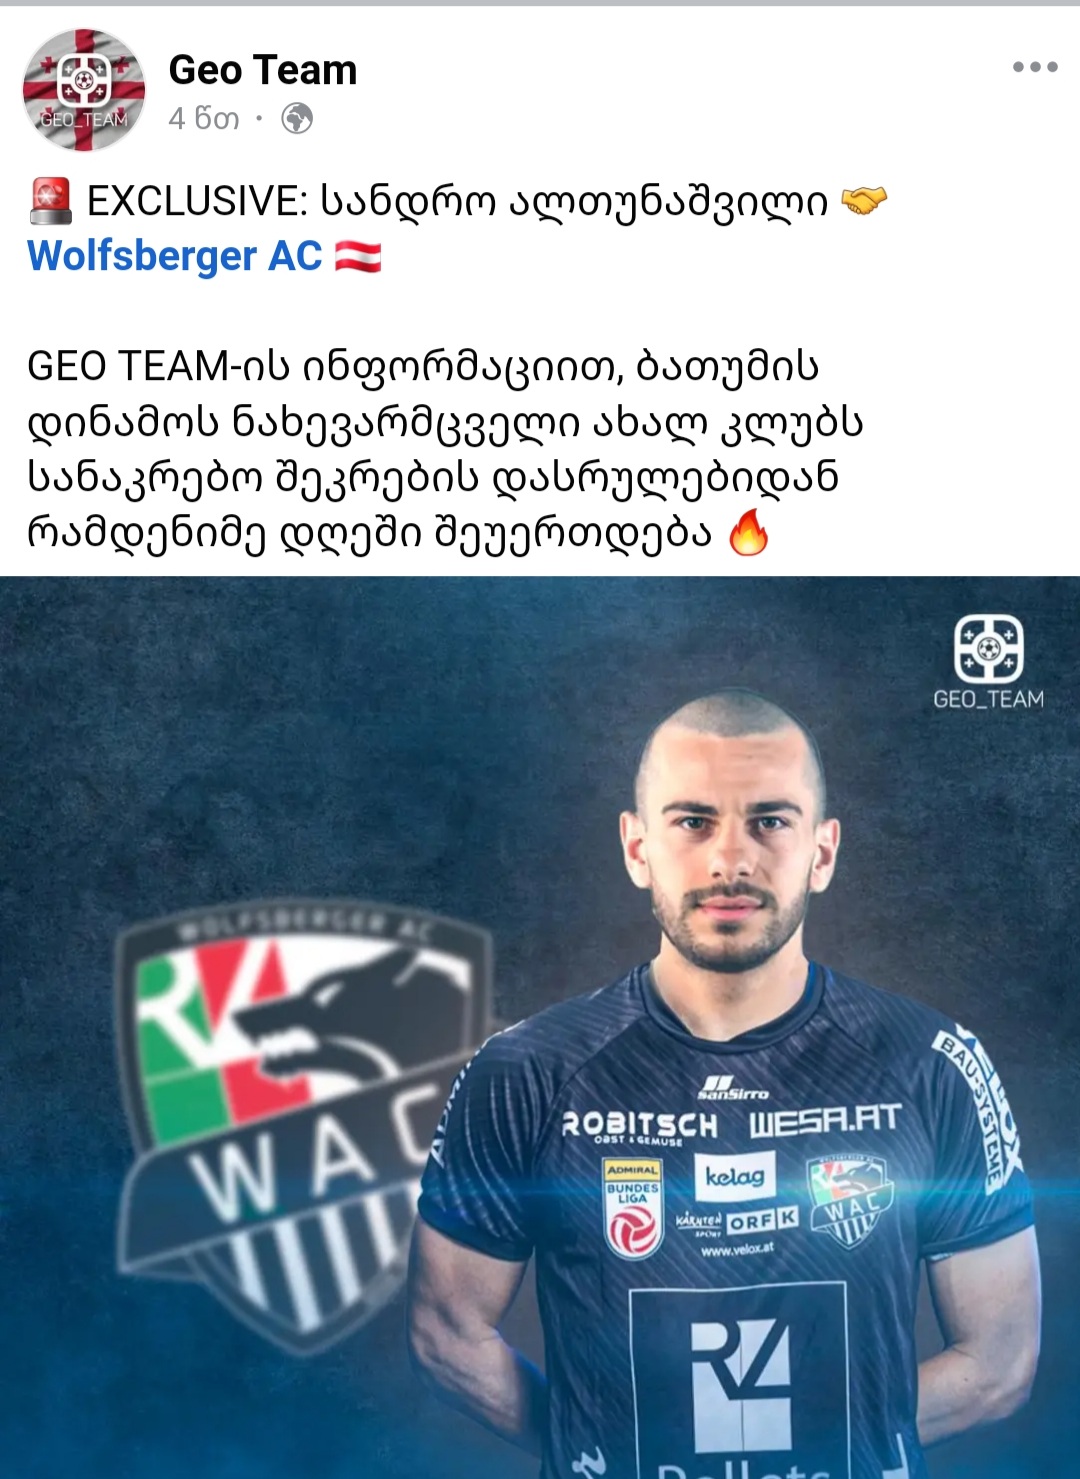This screenshot has width=1080, height=1479.
Task: Open the Wolfsberger AC tagged link
Action: tap(175, 256)
